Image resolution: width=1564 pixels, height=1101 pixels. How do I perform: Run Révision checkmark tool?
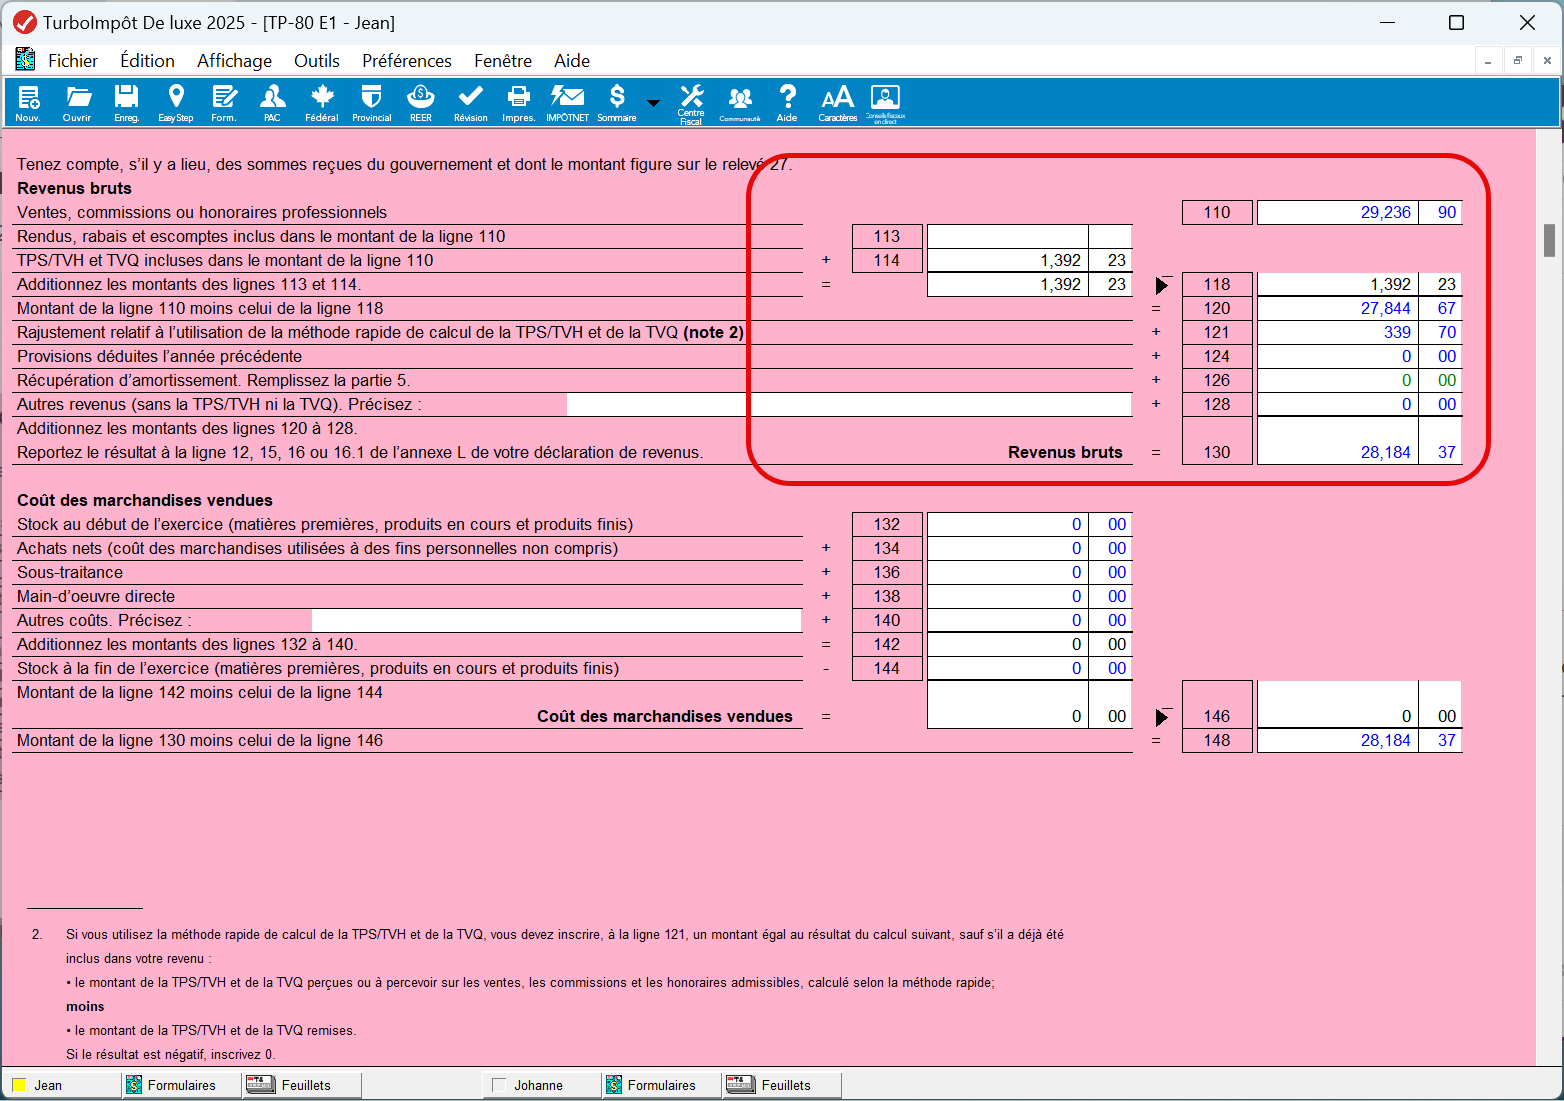click(470, 102)
